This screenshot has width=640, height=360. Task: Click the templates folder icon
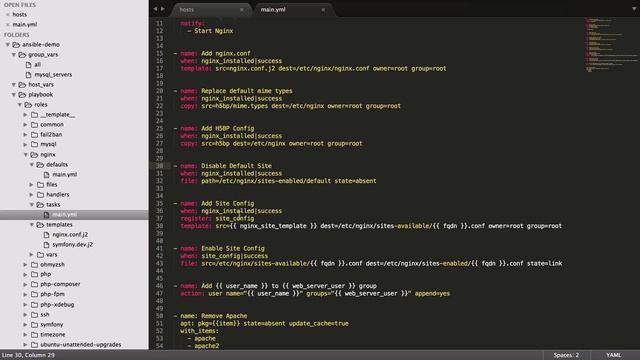point(40,224)
